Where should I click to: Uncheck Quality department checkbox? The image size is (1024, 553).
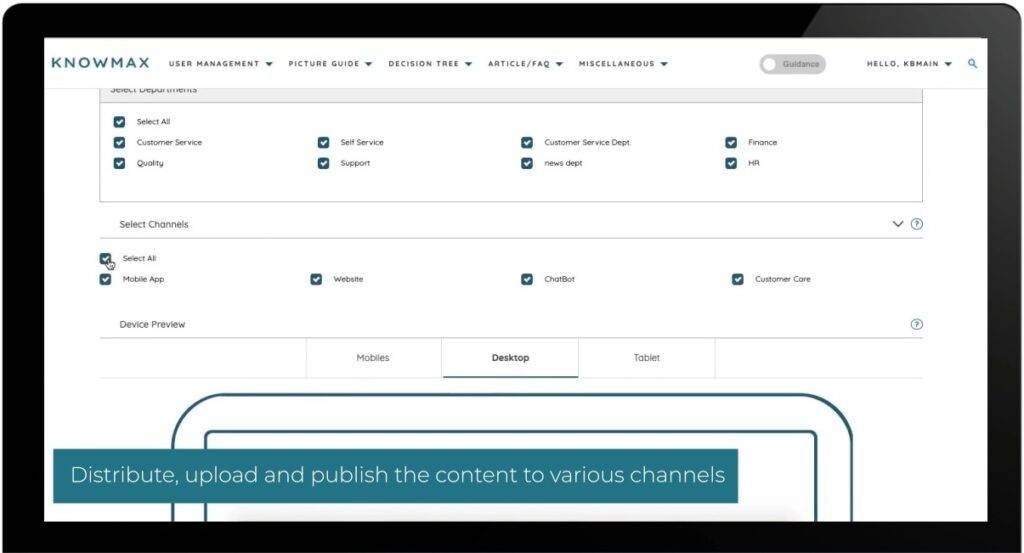click(x=120, y=163)
